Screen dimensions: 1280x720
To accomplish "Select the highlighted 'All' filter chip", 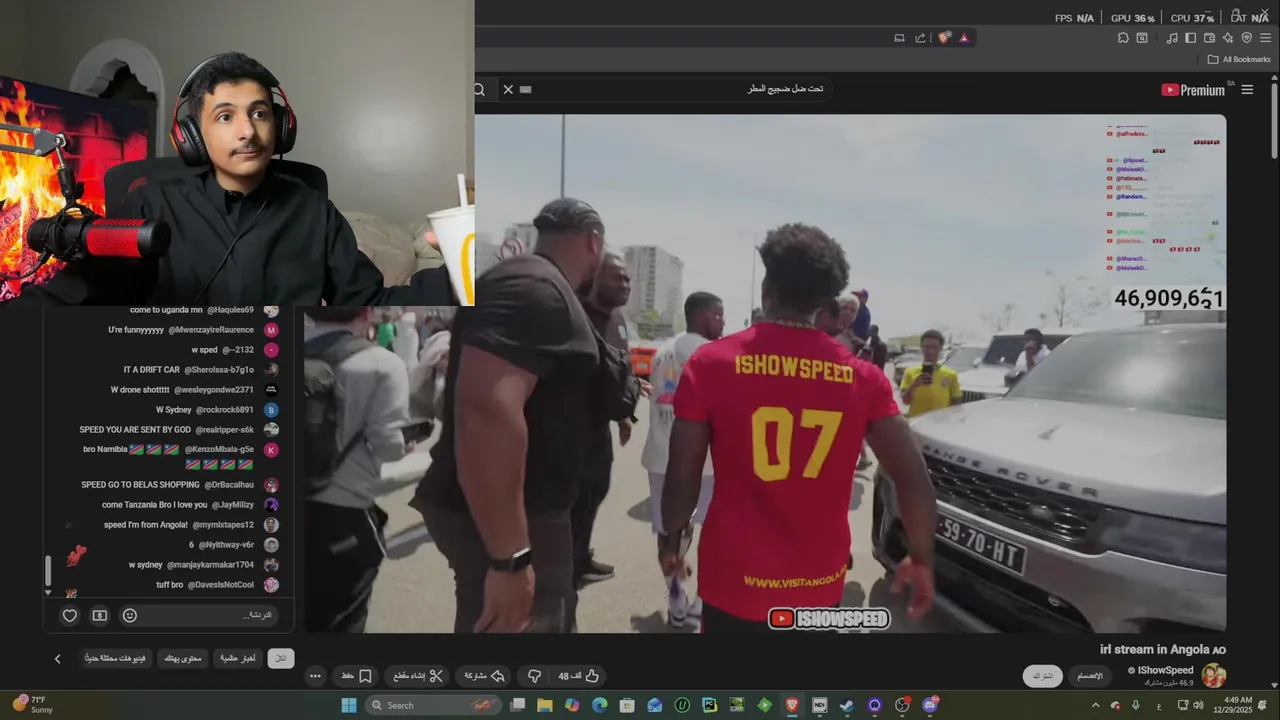I will [x=281, y=659].
